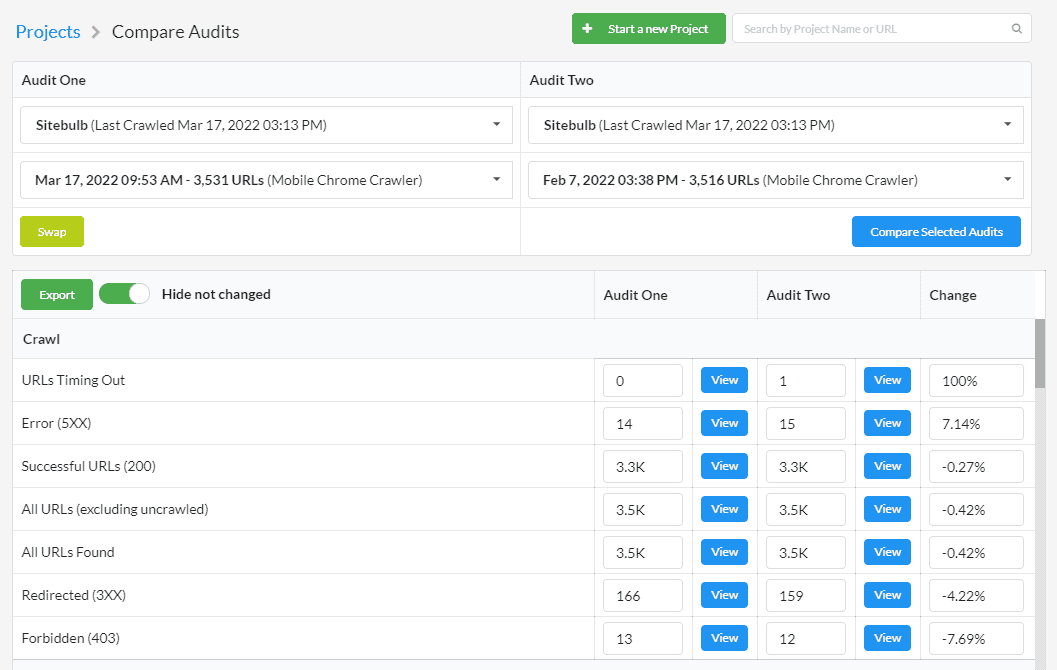View Audit Two URLs Timing Out
Image resolution: width=1057 pixels, height=670 pixels.
coord(888,380)
